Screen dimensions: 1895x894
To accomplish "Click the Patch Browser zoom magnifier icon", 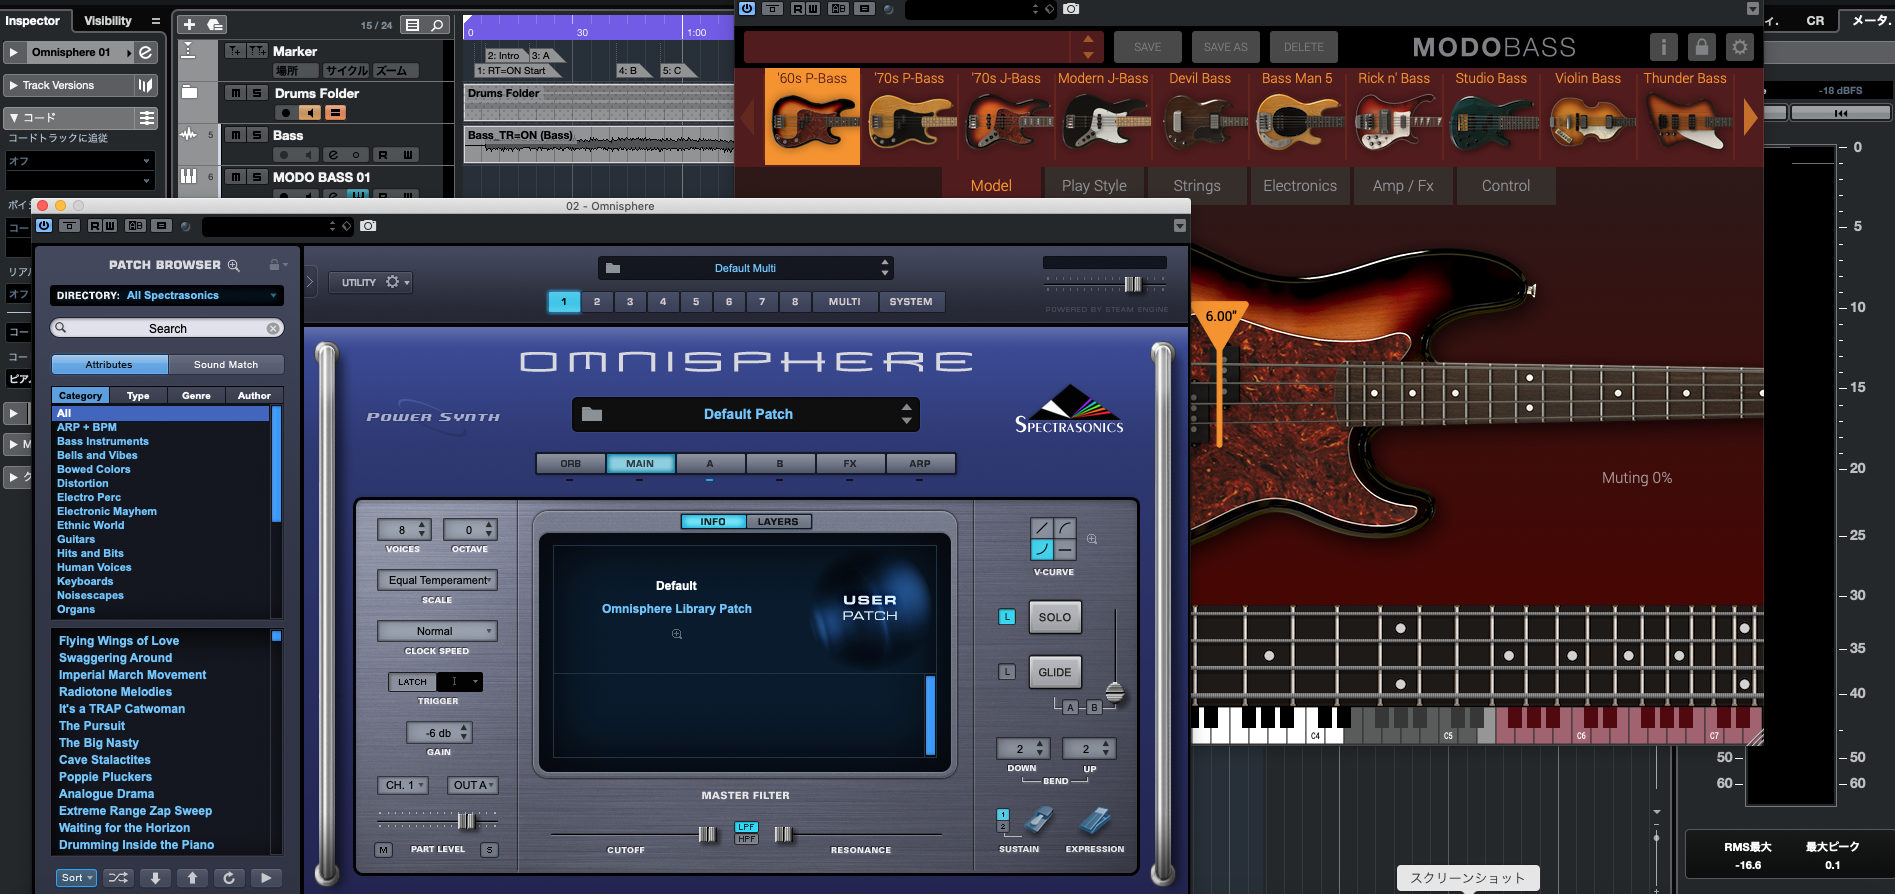I will 234,265.
